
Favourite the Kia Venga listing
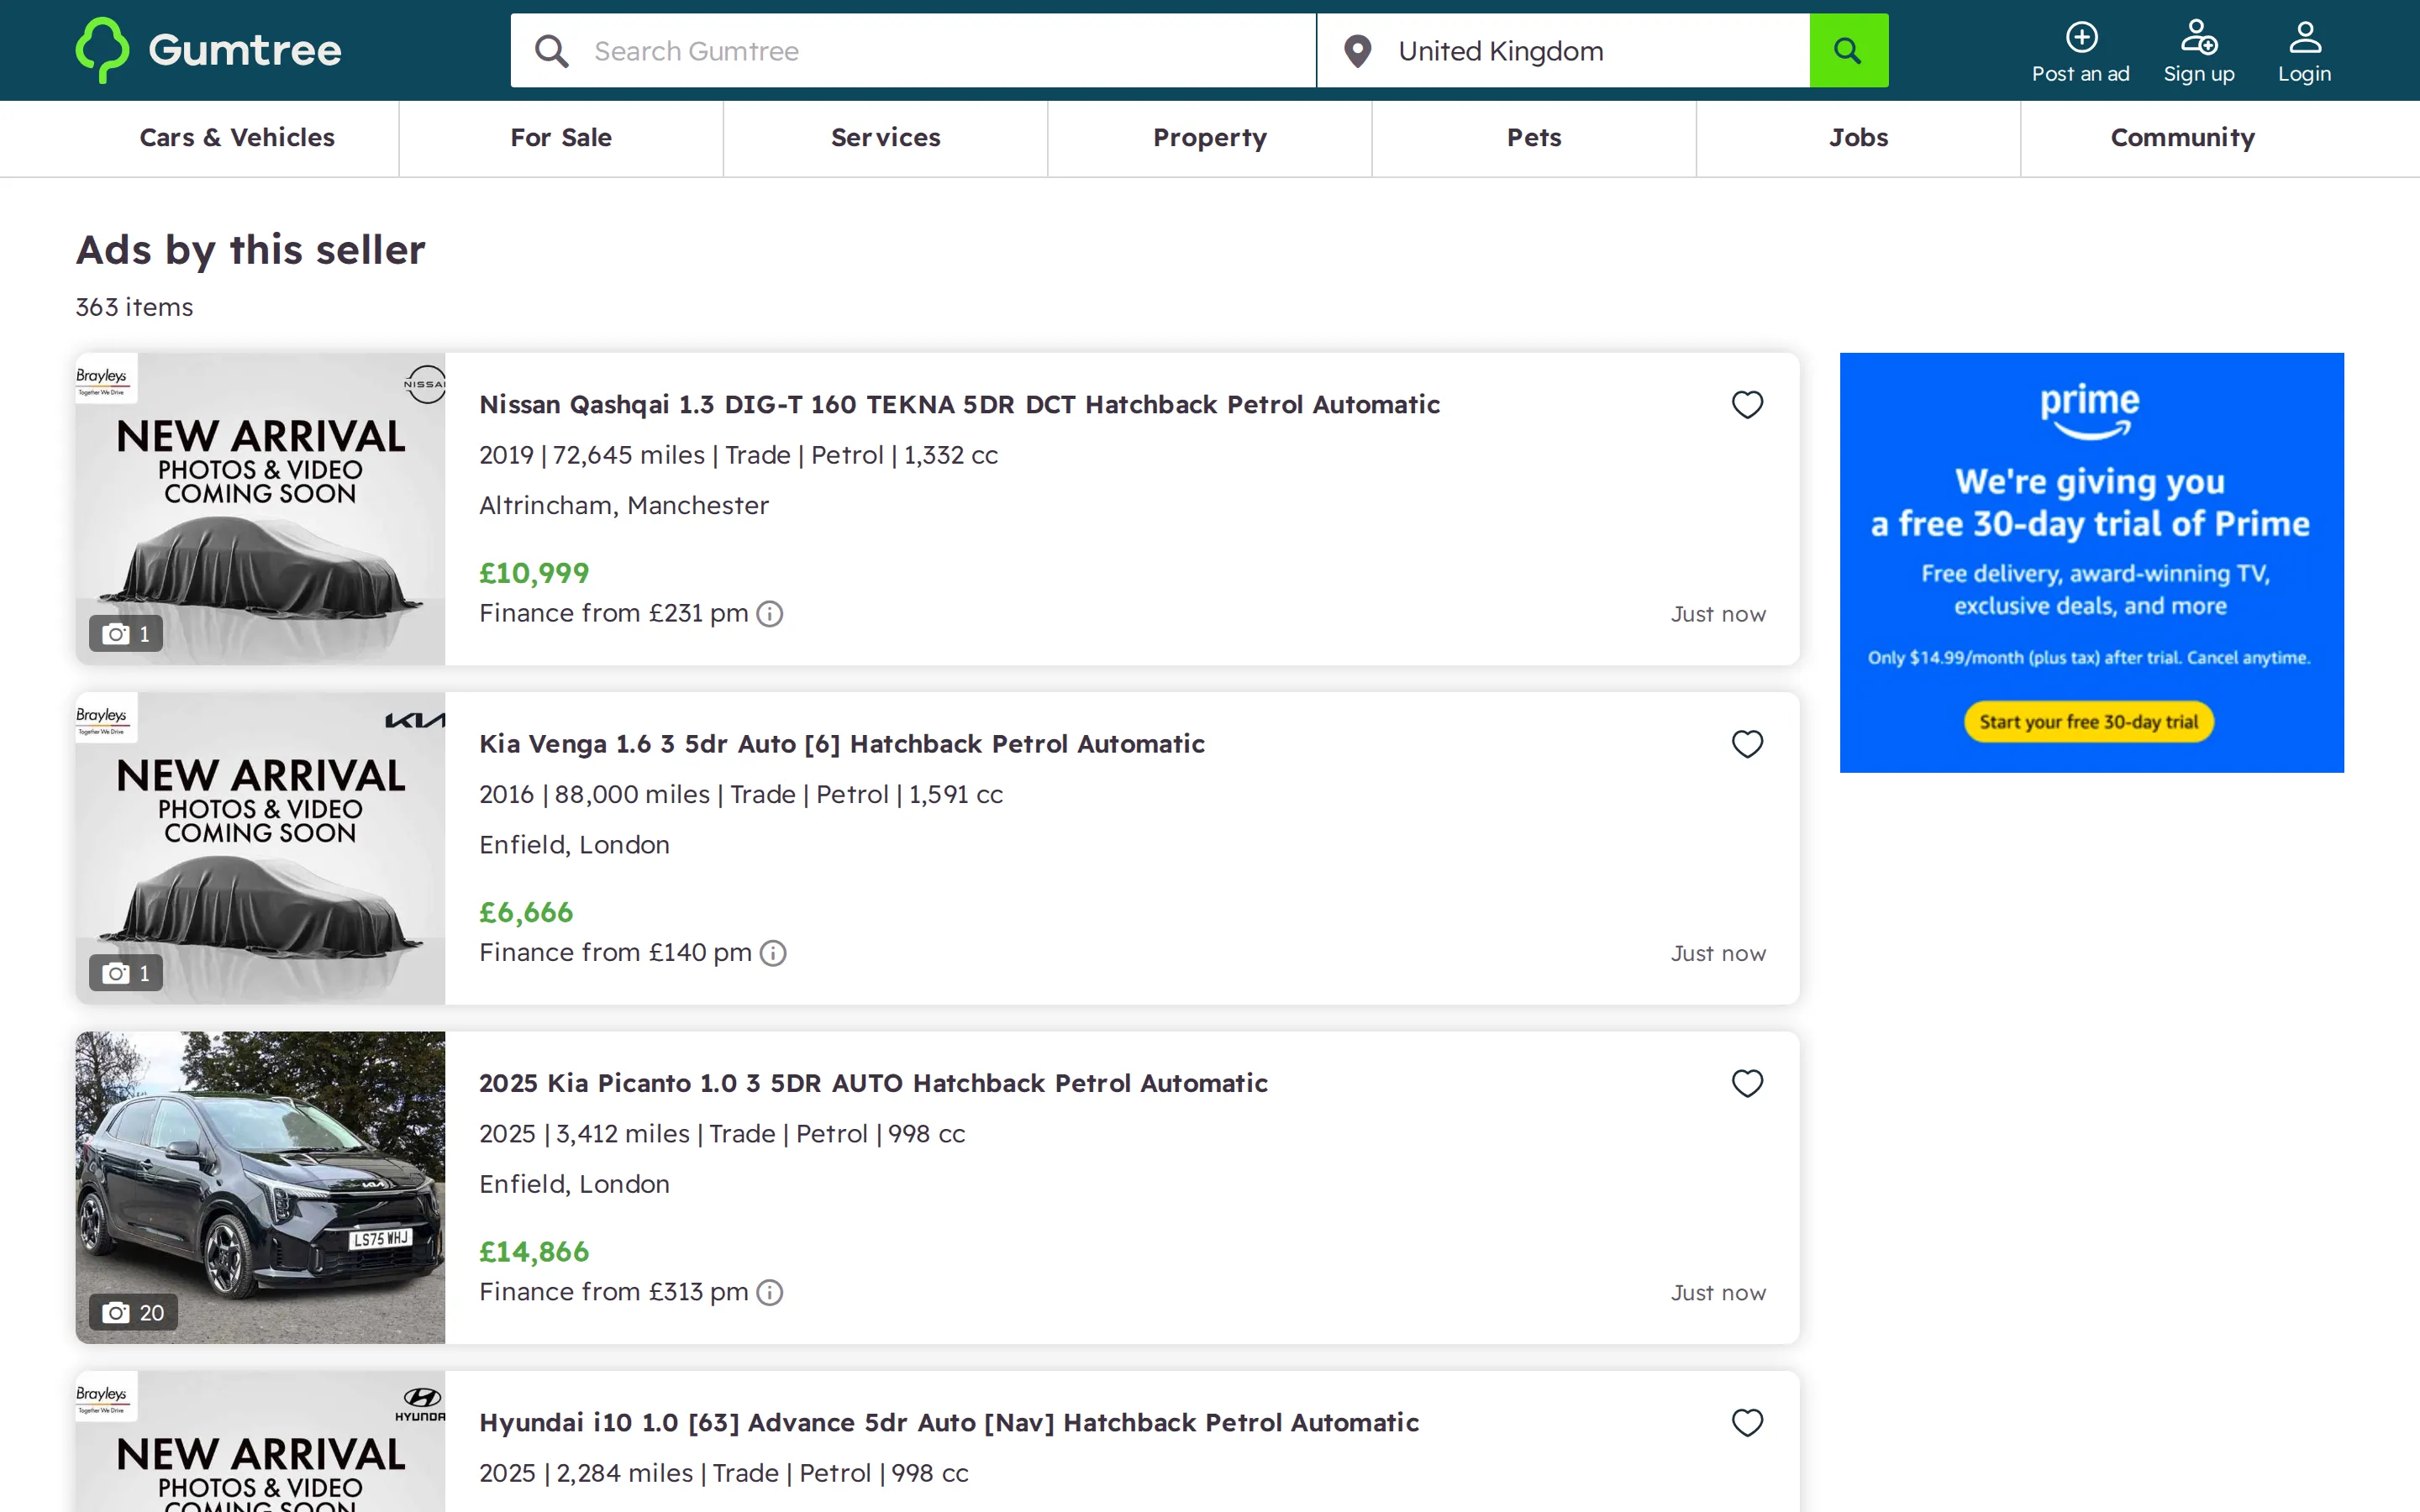(1747, 744)
